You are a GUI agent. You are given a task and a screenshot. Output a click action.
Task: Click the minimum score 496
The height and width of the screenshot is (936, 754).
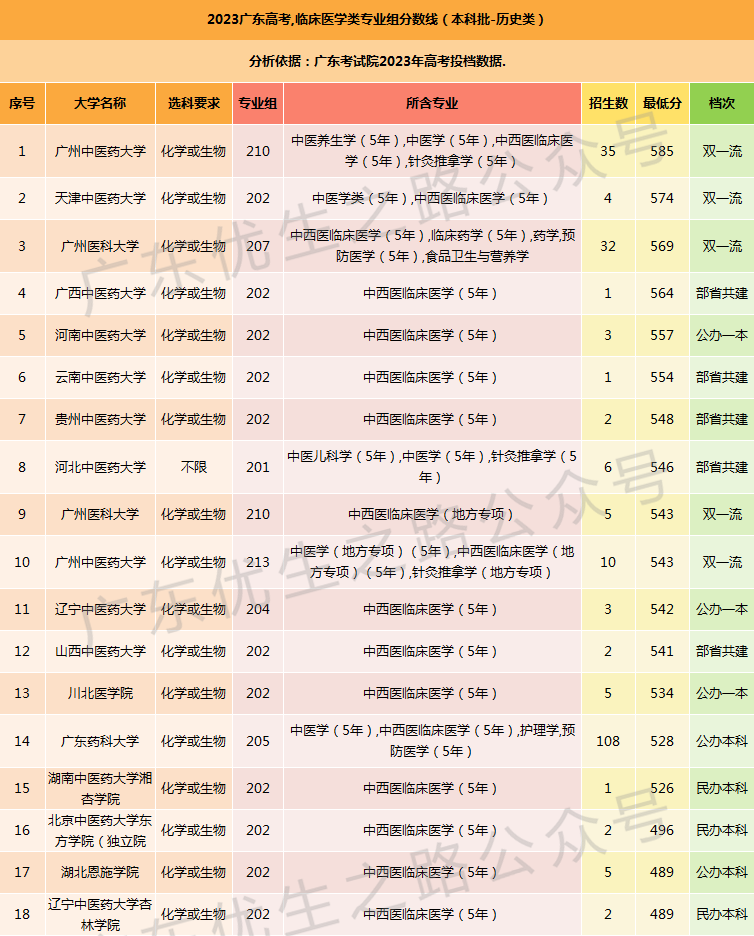[x=662, y=830]
